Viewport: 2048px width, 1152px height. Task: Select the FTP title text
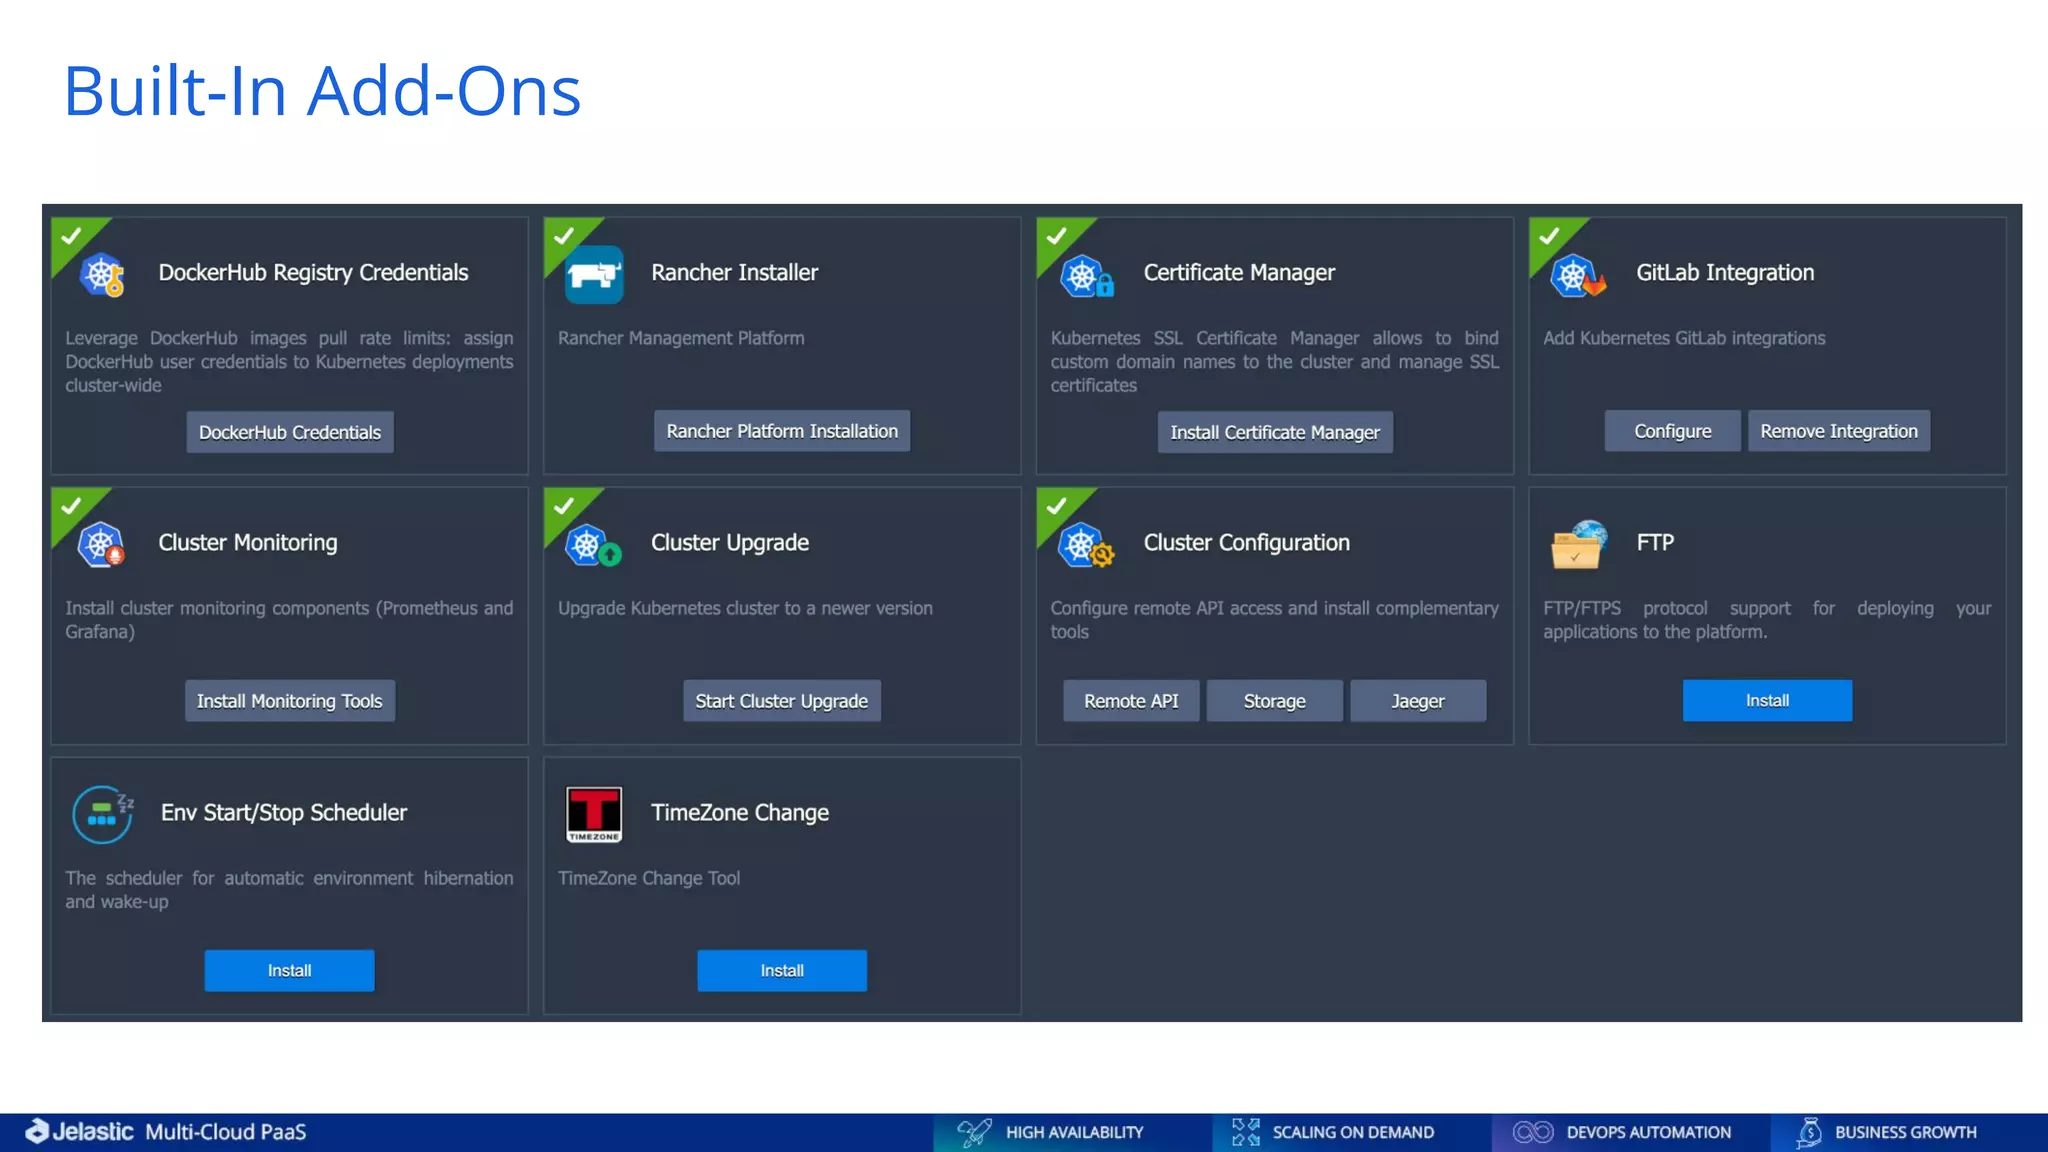(x=1655, y=543)
